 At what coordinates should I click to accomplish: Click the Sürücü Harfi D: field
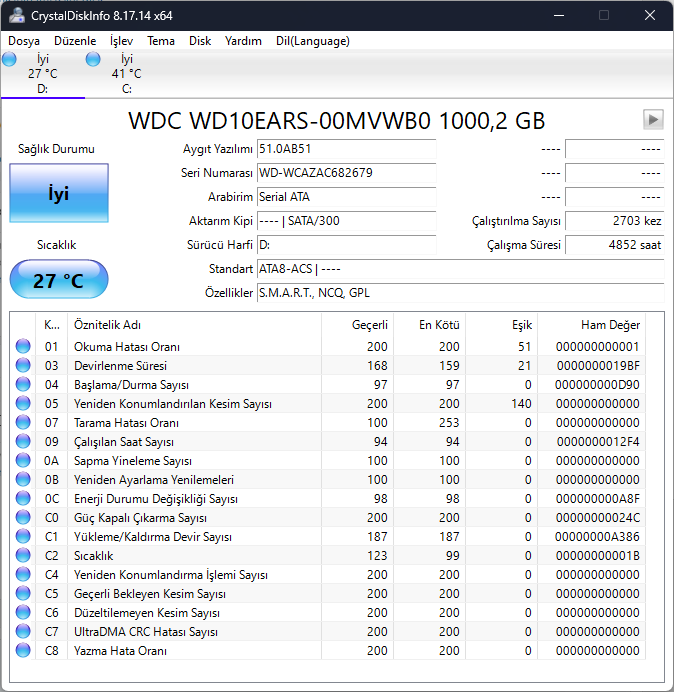346,245
